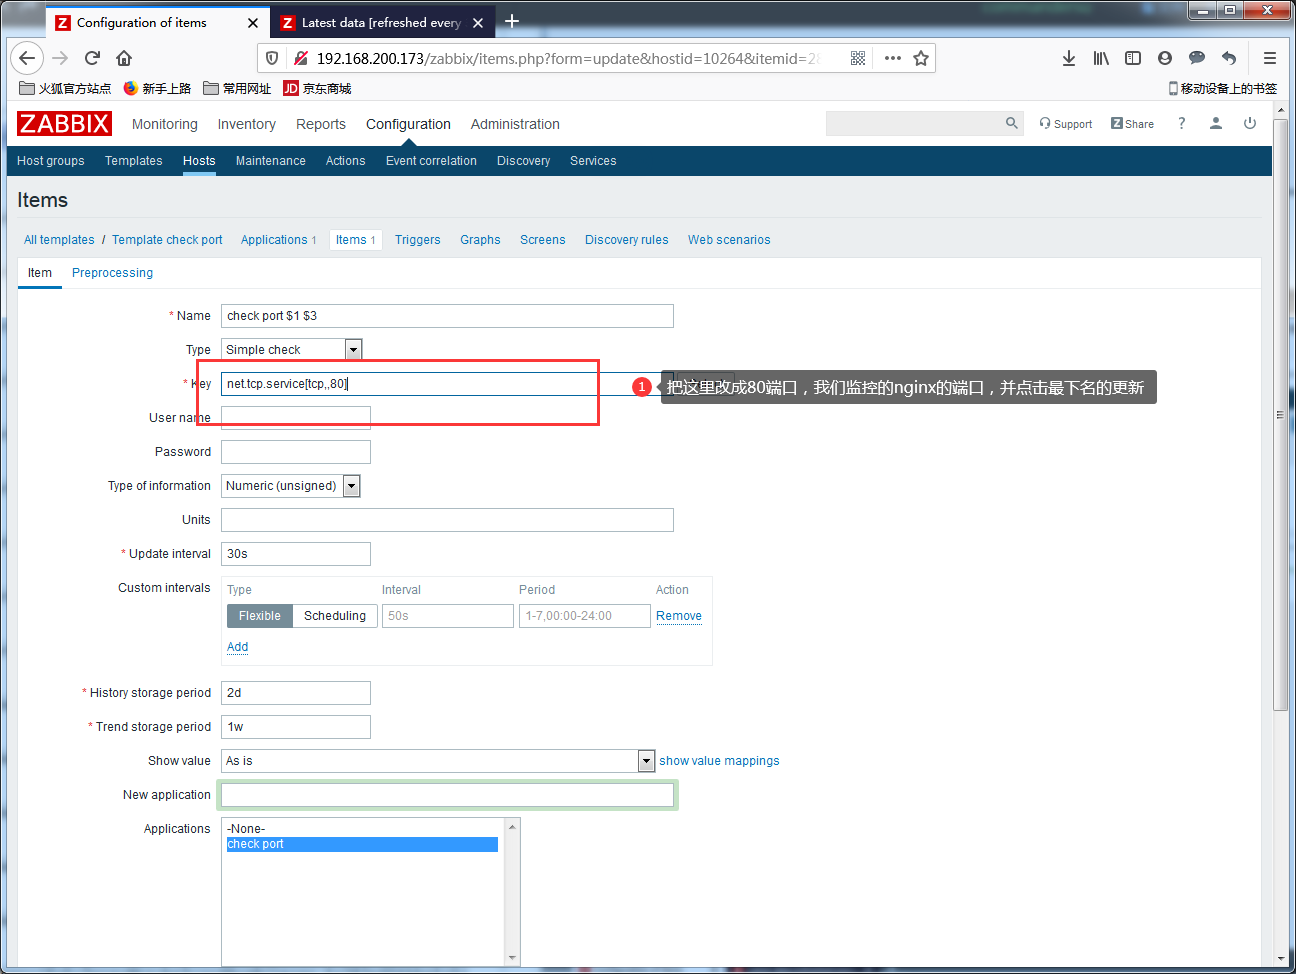Screen dimensions: 1296x974
Task: Expand the Type dropdown showing Simple check
Action: click(x=353, y=349)
